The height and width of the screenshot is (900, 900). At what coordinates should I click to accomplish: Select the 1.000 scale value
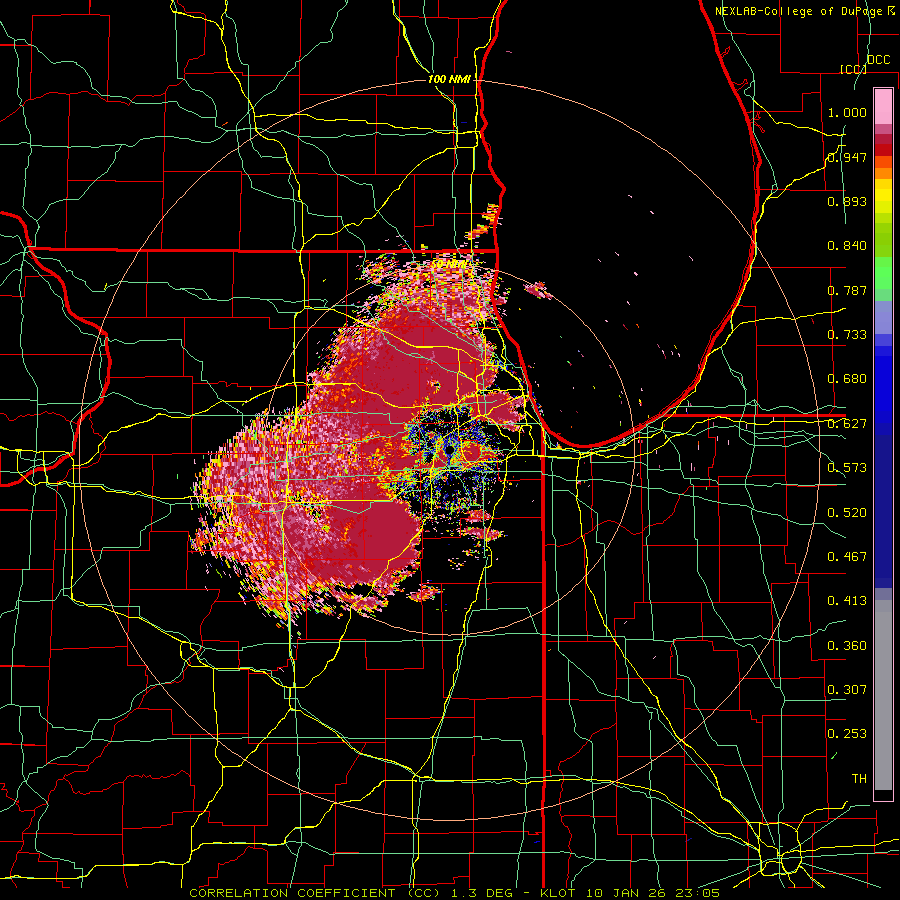tap(847, 112)
